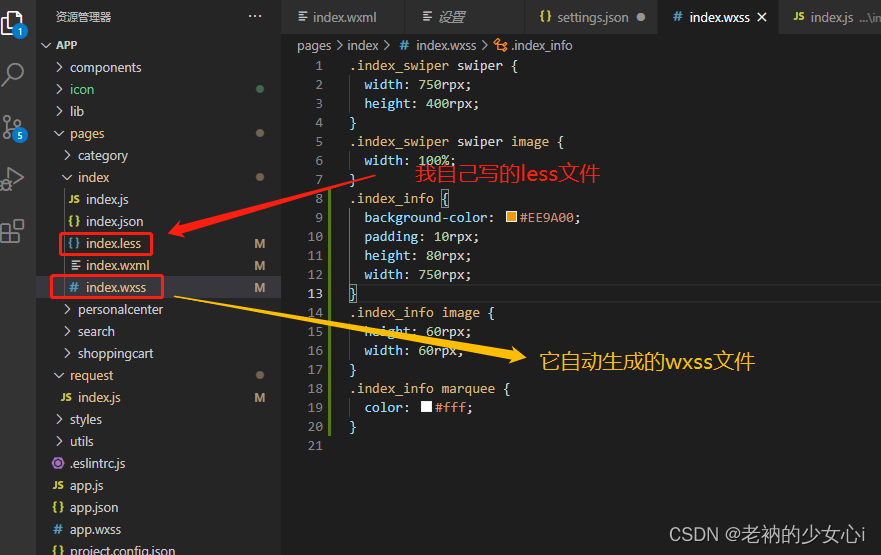This screenshot has width=881, height=555.
Task: Click the hash icon next to the index.wxss file
Action: [x=74, y=287]
